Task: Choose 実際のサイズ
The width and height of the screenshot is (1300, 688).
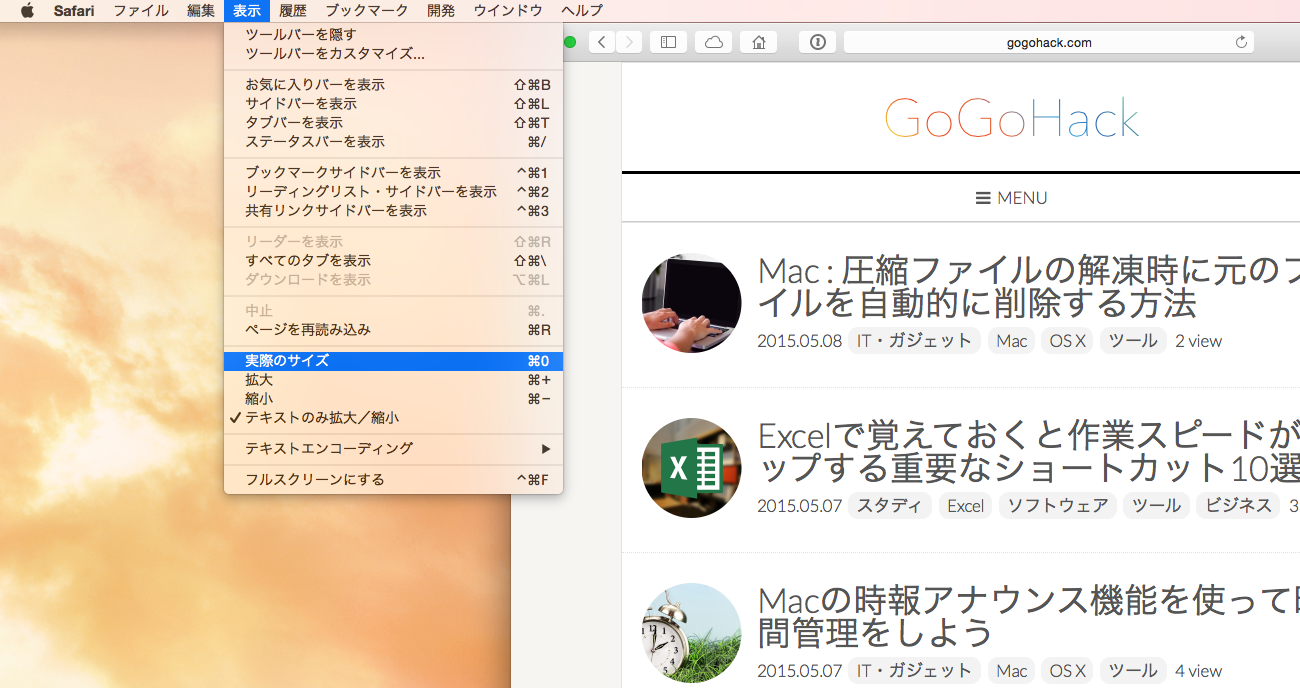Action: click(393, 361)
